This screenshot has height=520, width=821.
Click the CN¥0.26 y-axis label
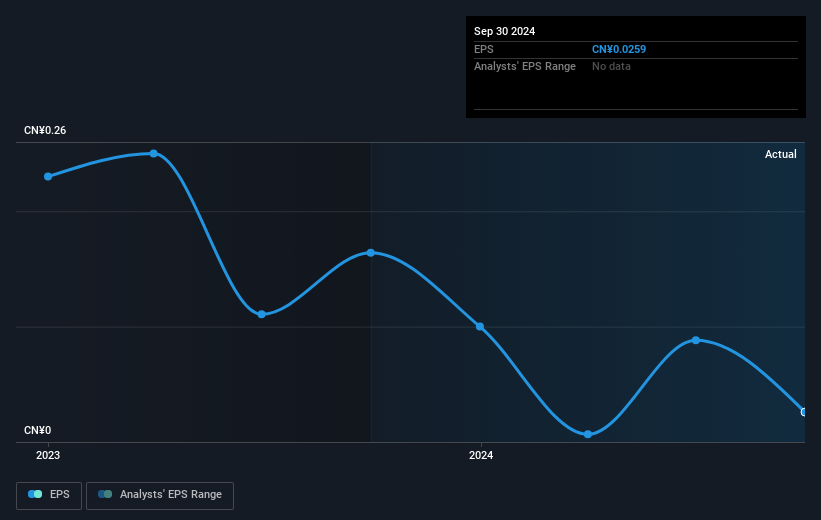point(45,130)
